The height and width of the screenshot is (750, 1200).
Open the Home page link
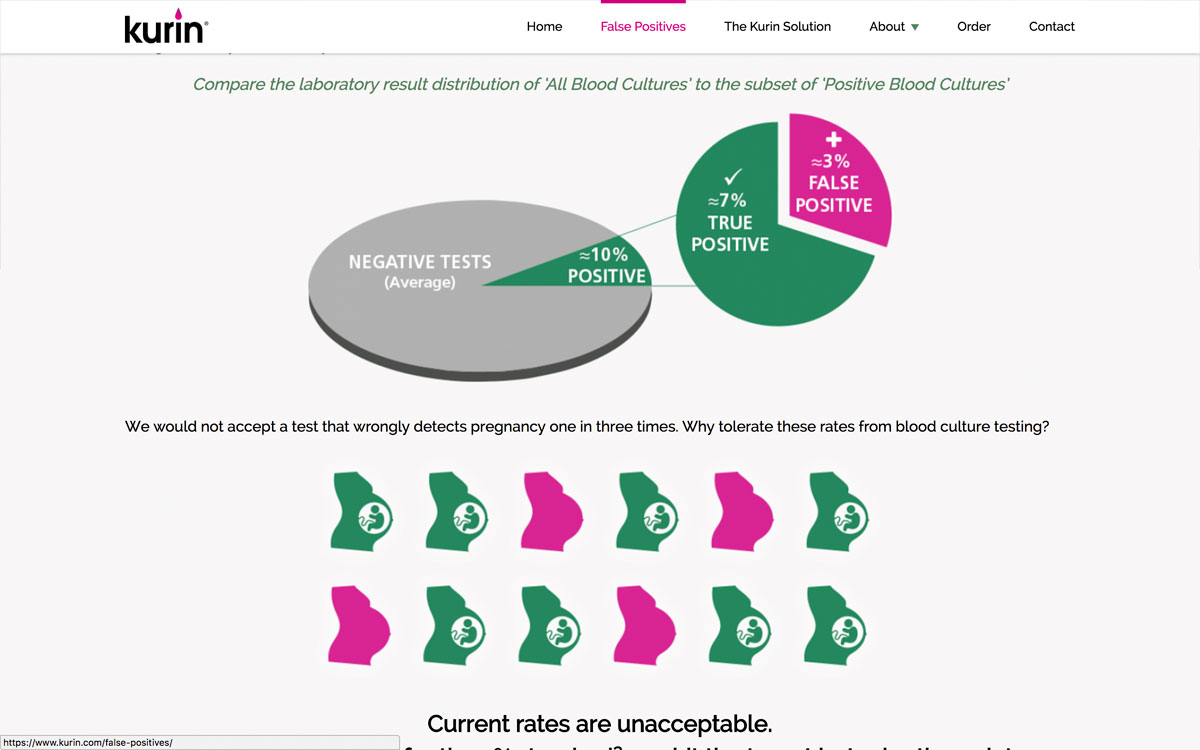point(544,27)
